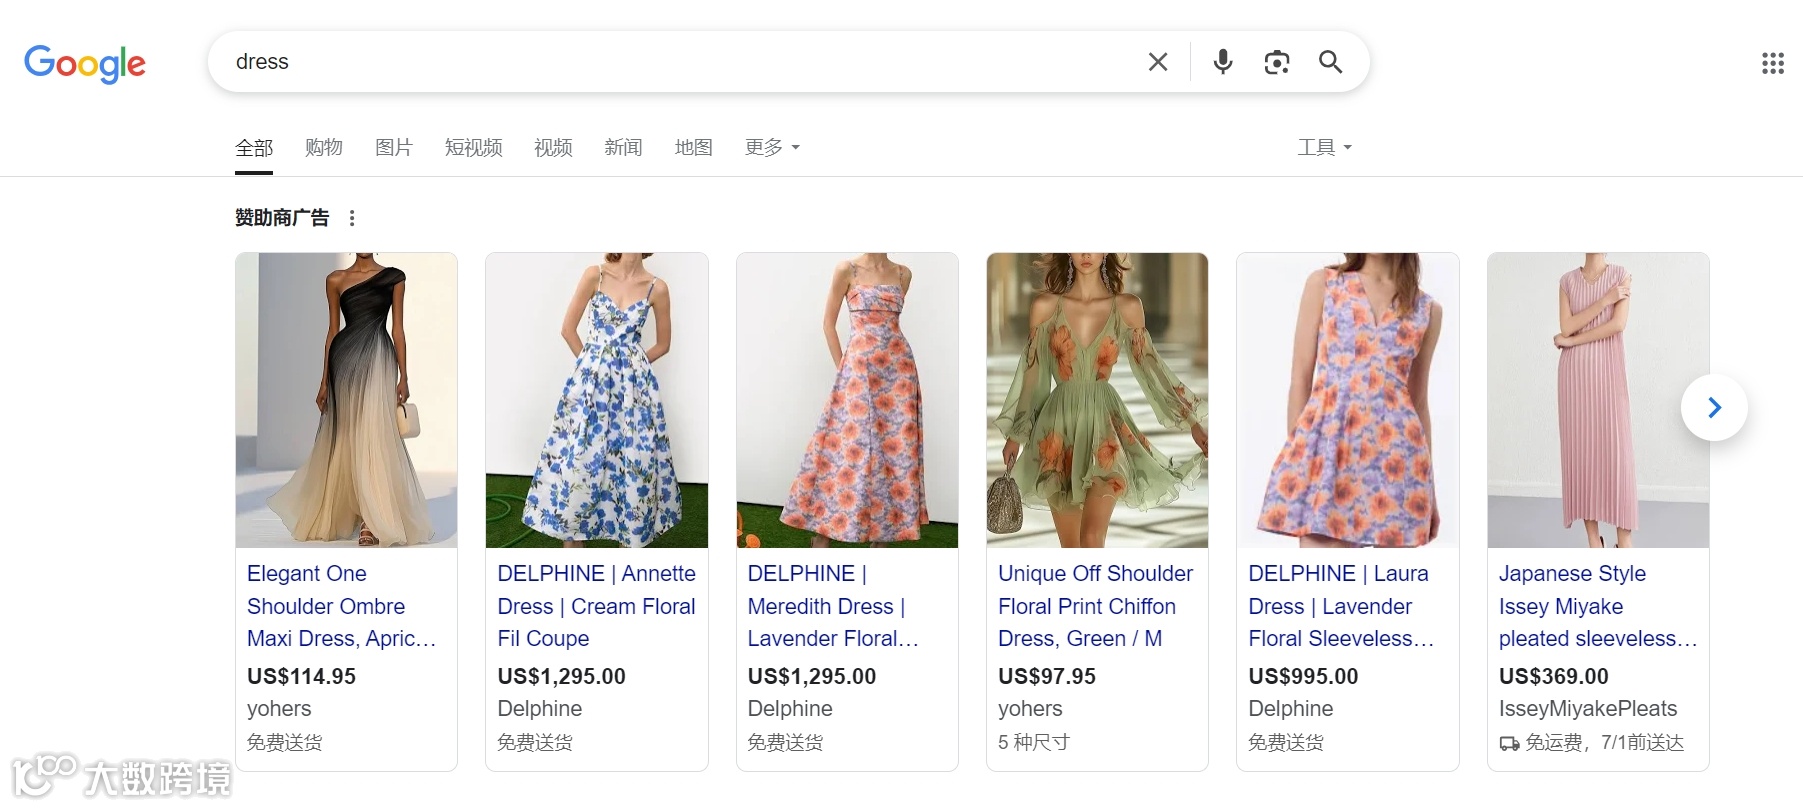Open the Laura sleeveless floral dress image
Image resolution: width=1803 pixels, height=808 pixels.
pyautogui.click(x=1348, y=400)
